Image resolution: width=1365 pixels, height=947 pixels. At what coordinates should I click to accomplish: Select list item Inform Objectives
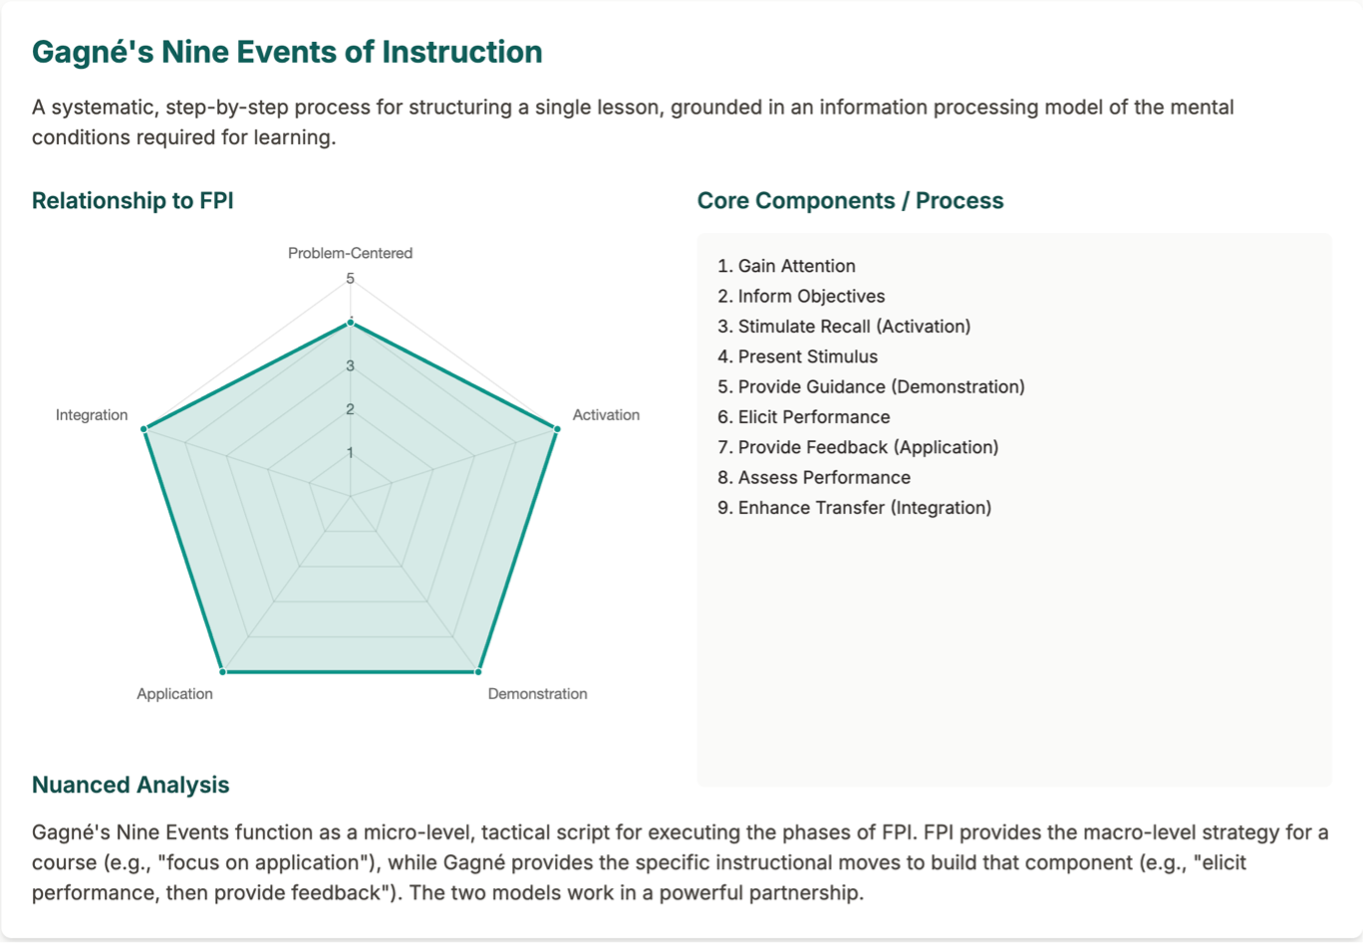click(x=801, y=296)
